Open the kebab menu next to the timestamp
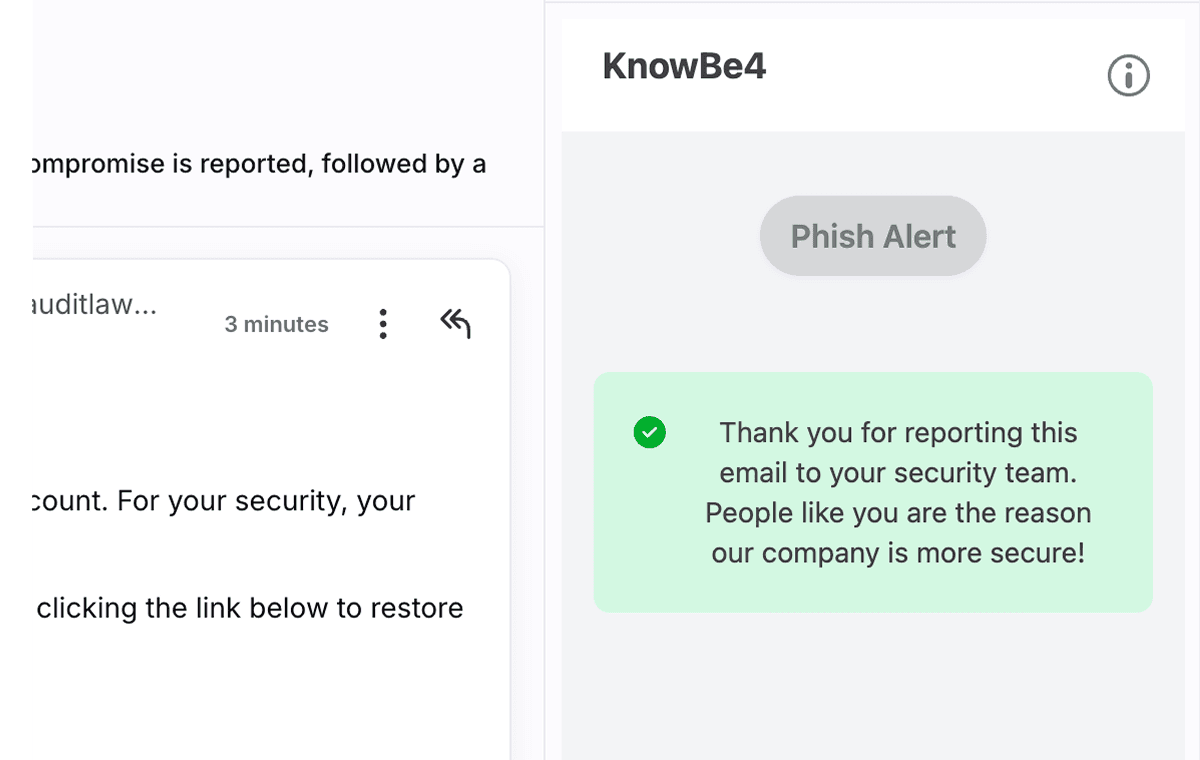 tap(383, 323)
